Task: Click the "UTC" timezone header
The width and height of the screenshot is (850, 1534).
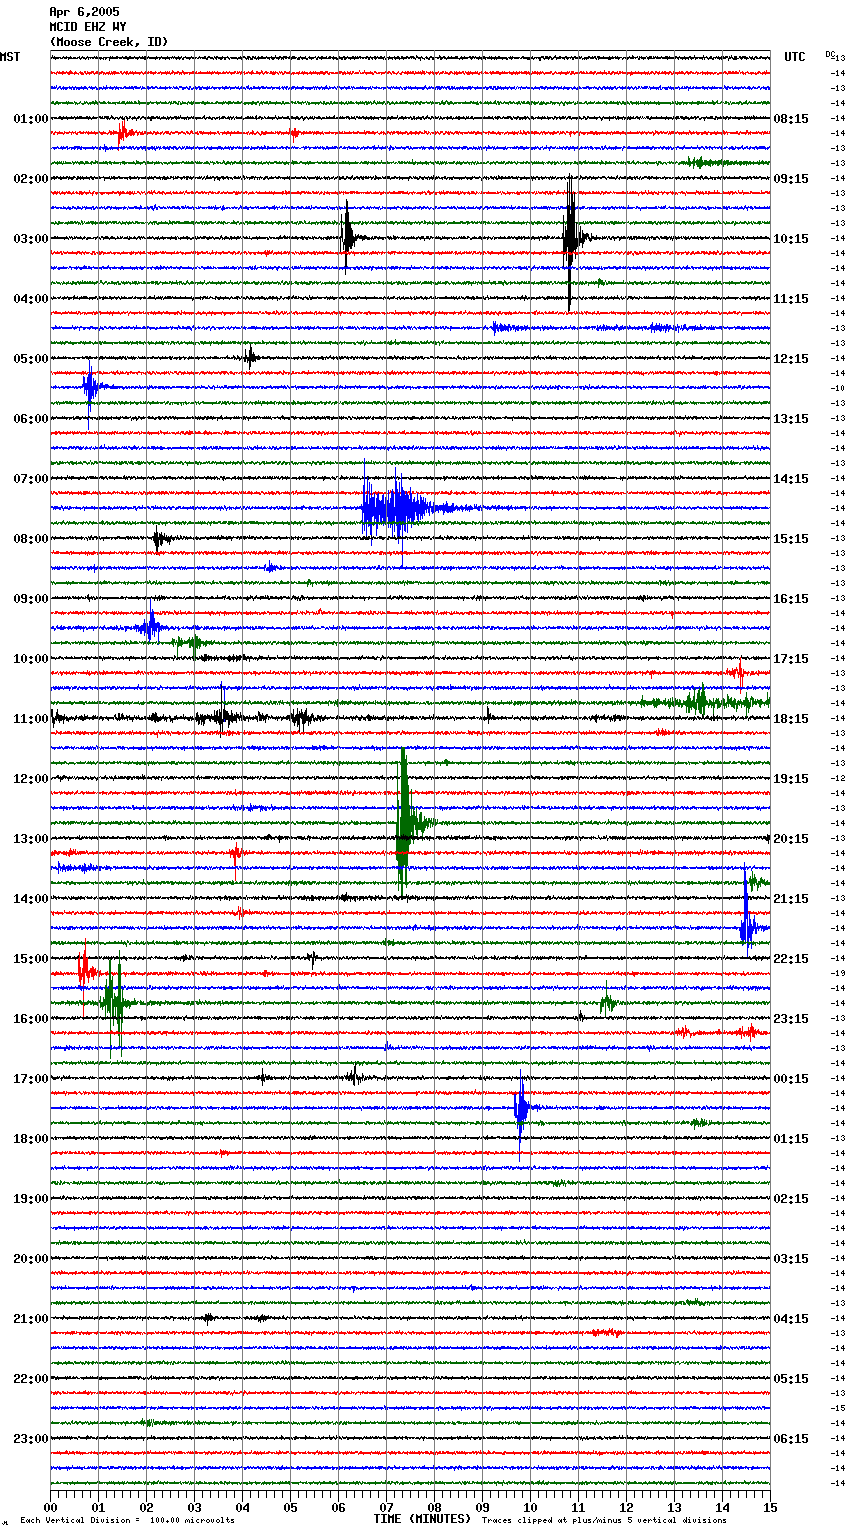Action: click(795, 57)
